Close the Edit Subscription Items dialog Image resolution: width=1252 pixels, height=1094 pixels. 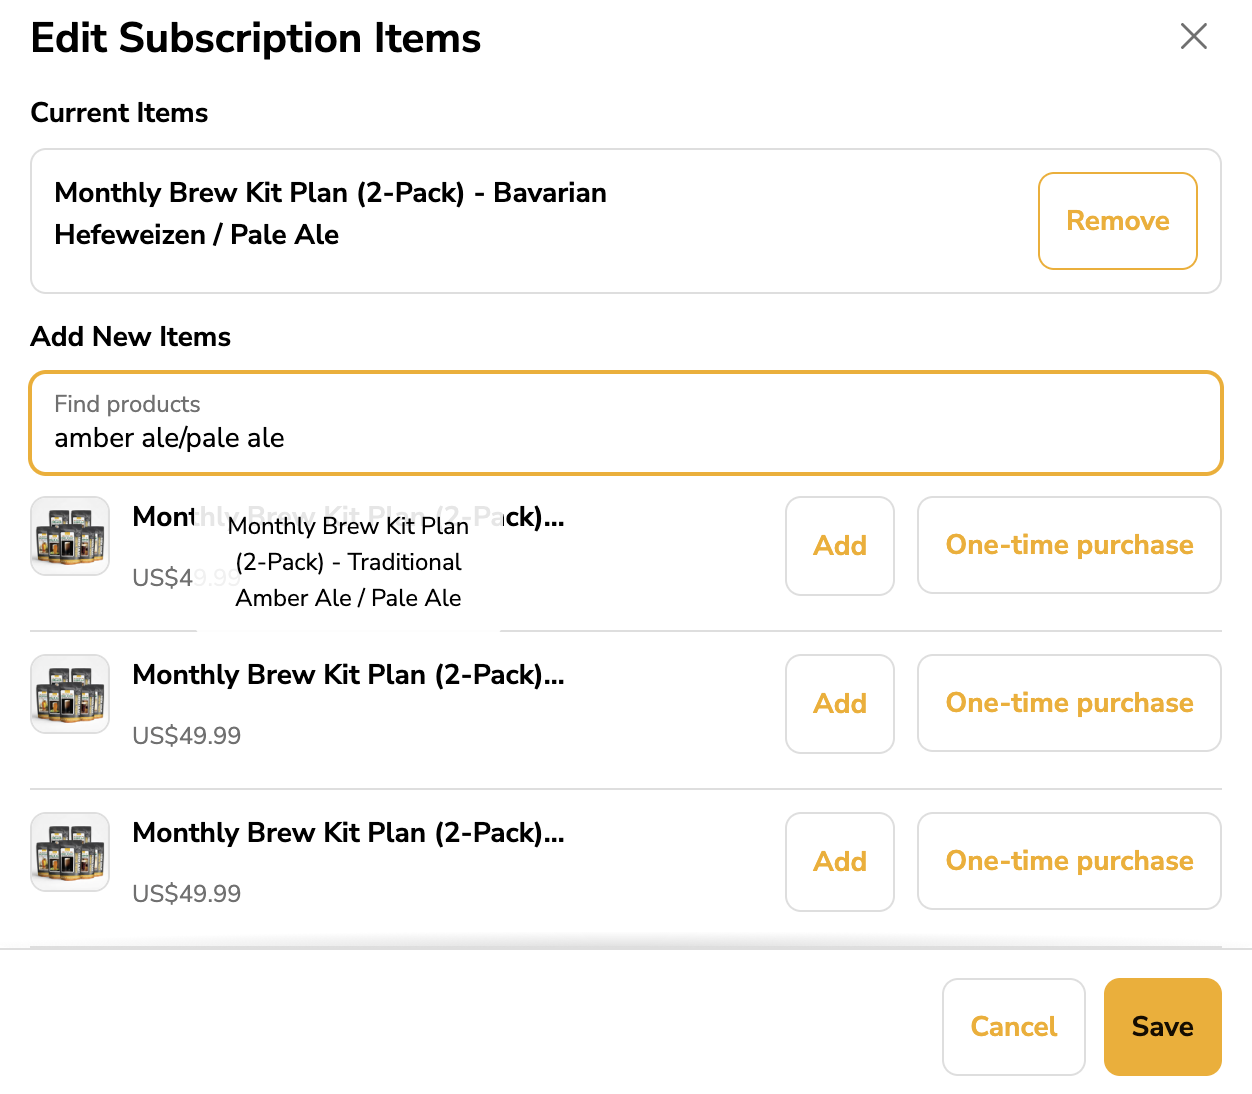coord(1193,37)
